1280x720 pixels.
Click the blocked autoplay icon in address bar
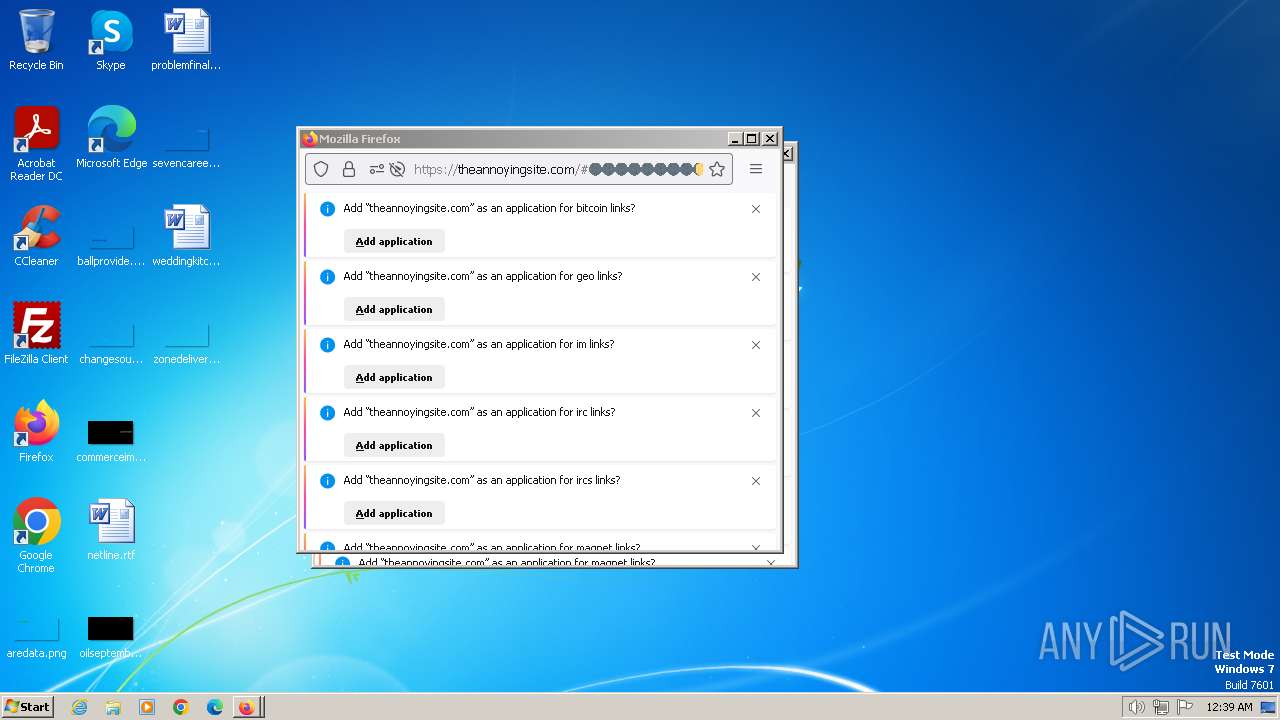tap(397, 170)
